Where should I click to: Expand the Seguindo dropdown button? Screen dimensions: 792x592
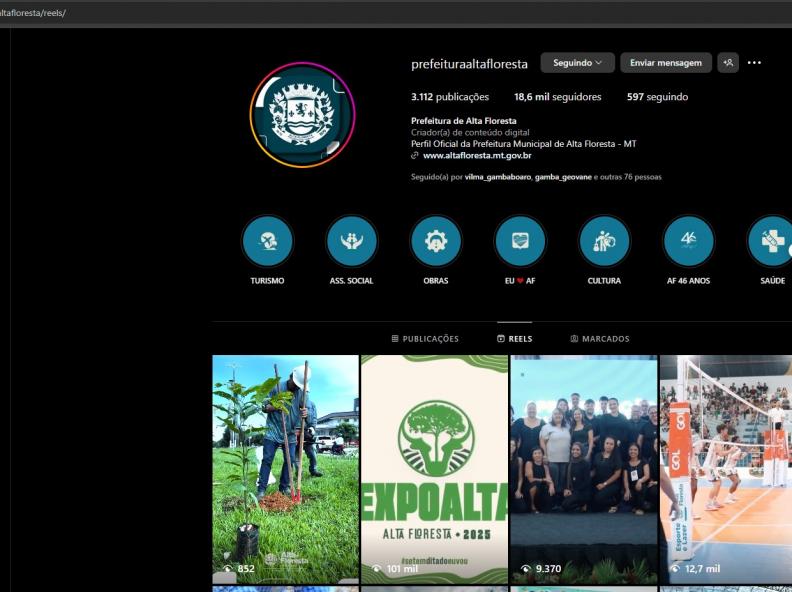pyautogui.click(x=577, y=63)
